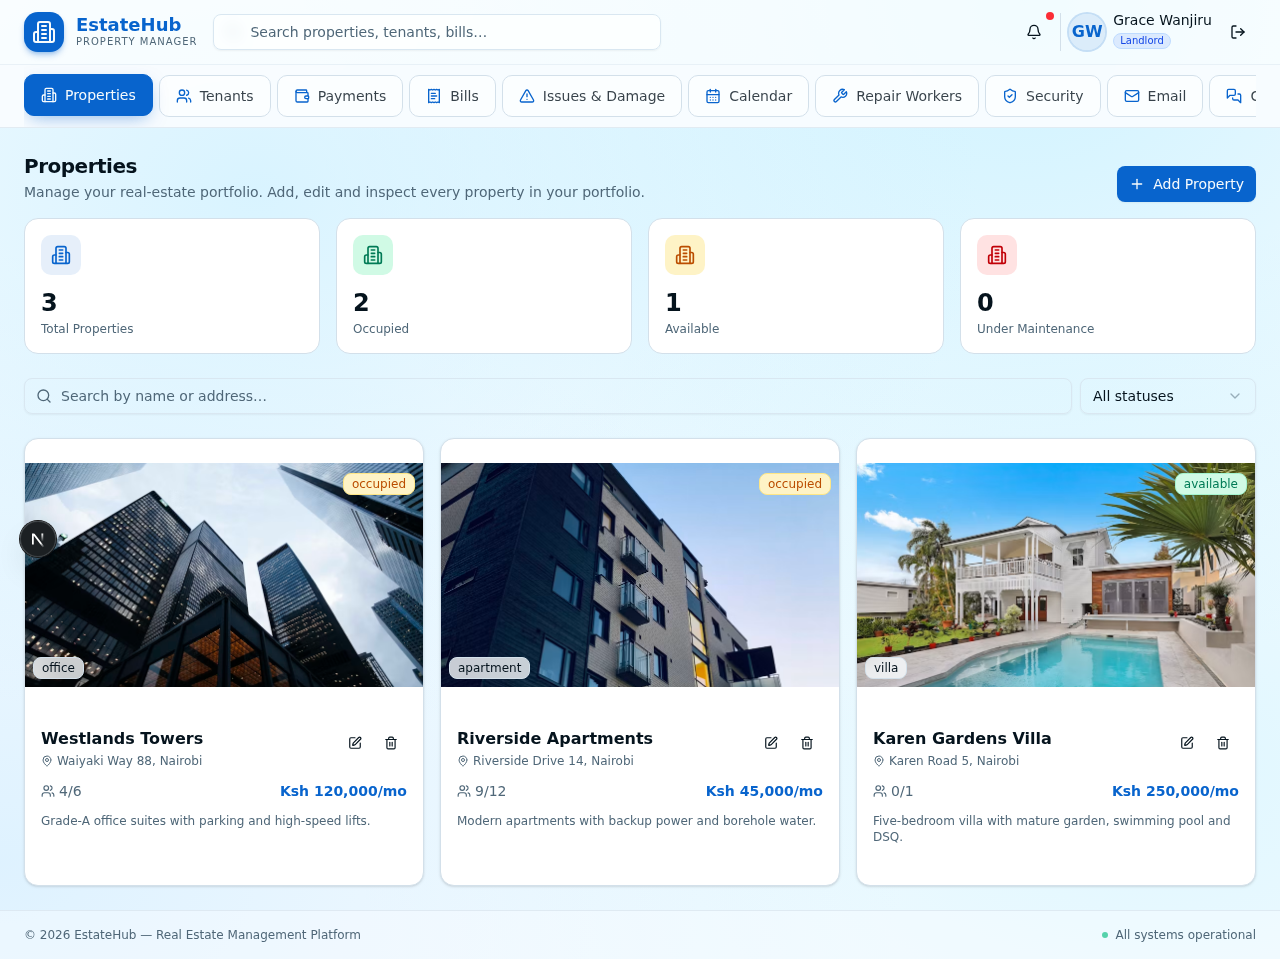
Task: Click the logout arrow icon
Action: tap(1238, 32)
